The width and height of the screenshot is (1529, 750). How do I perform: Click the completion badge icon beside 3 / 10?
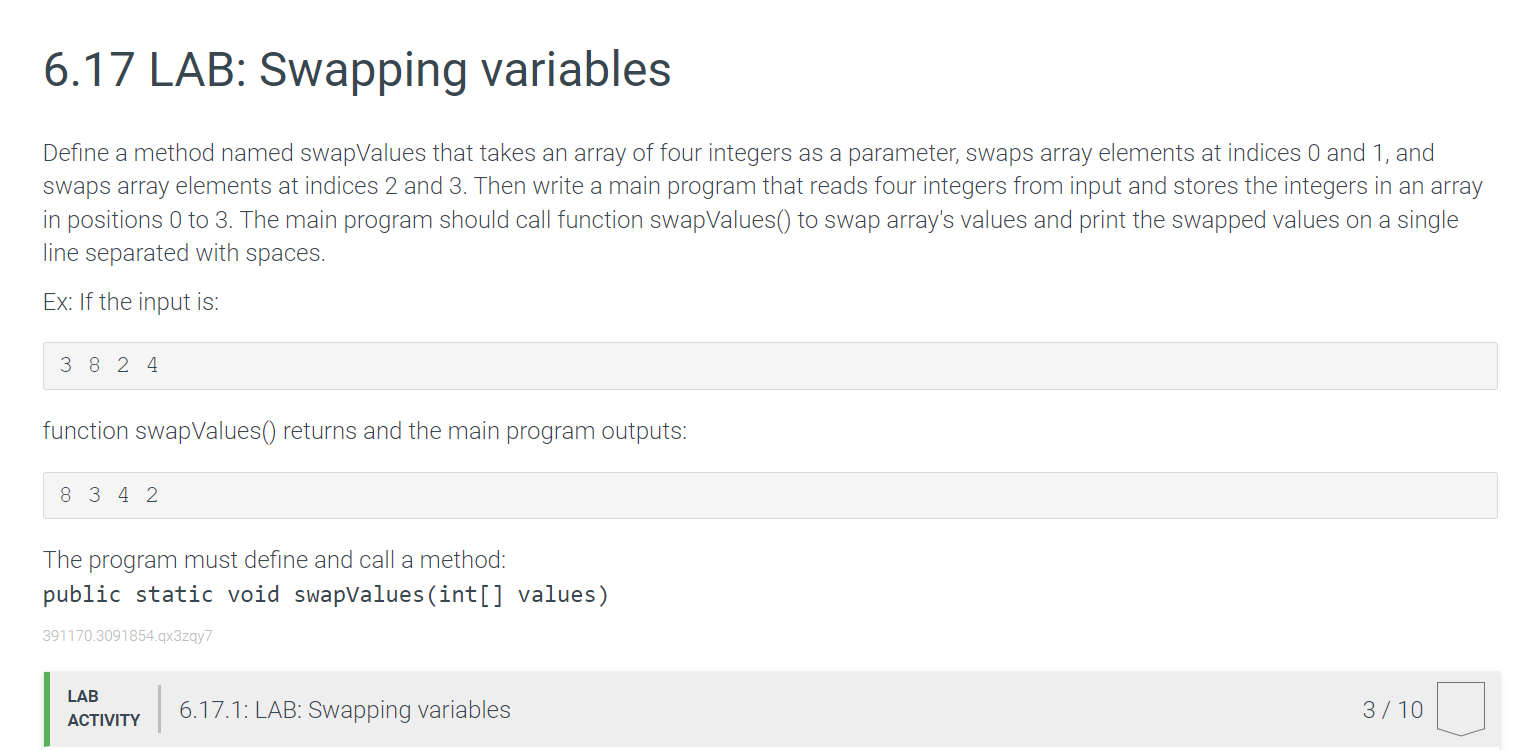click(x=1460, y=709)
